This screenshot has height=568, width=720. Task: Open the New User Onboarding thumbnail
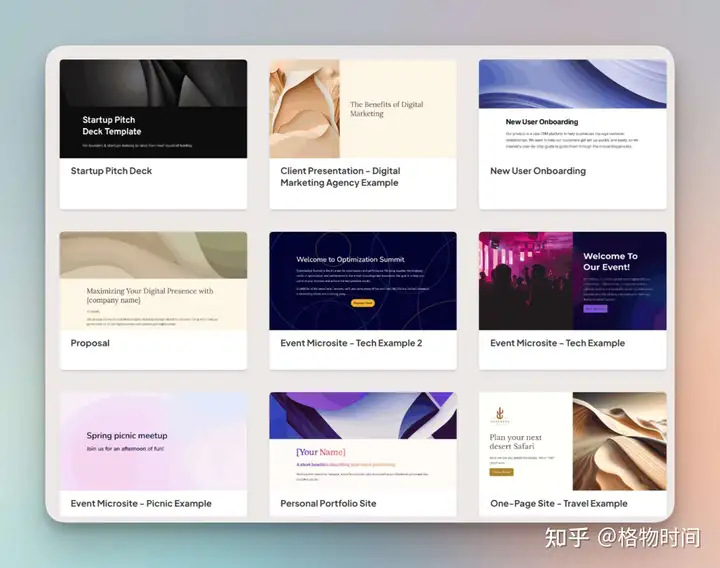point(573,109)
